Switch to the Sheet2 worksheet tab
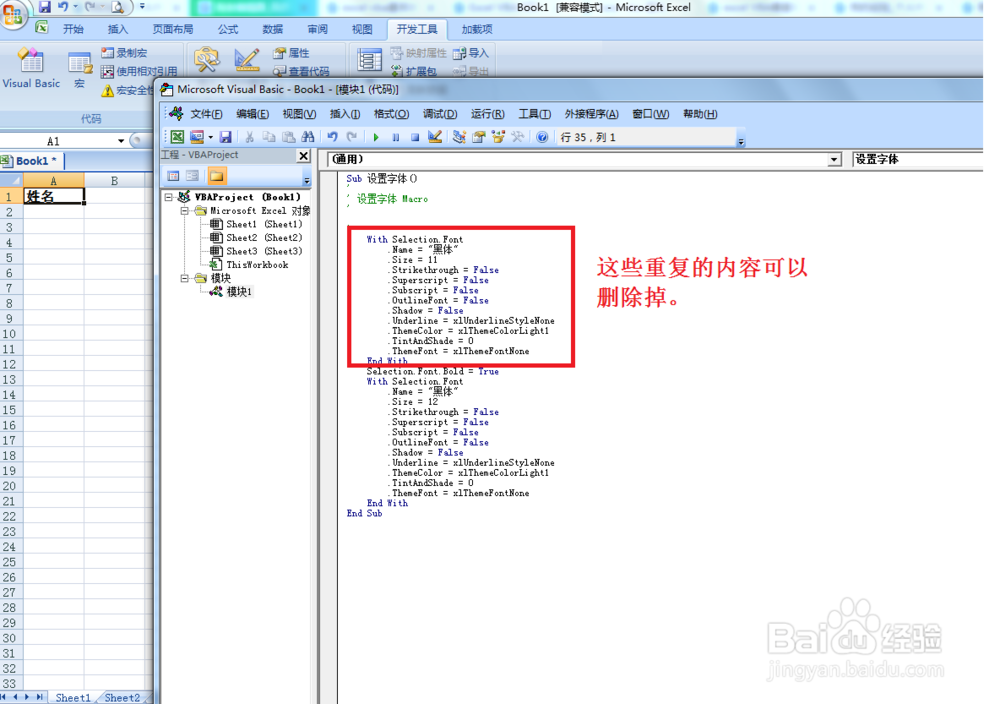This screenshot has height=704, width=1000. [122, 698]
